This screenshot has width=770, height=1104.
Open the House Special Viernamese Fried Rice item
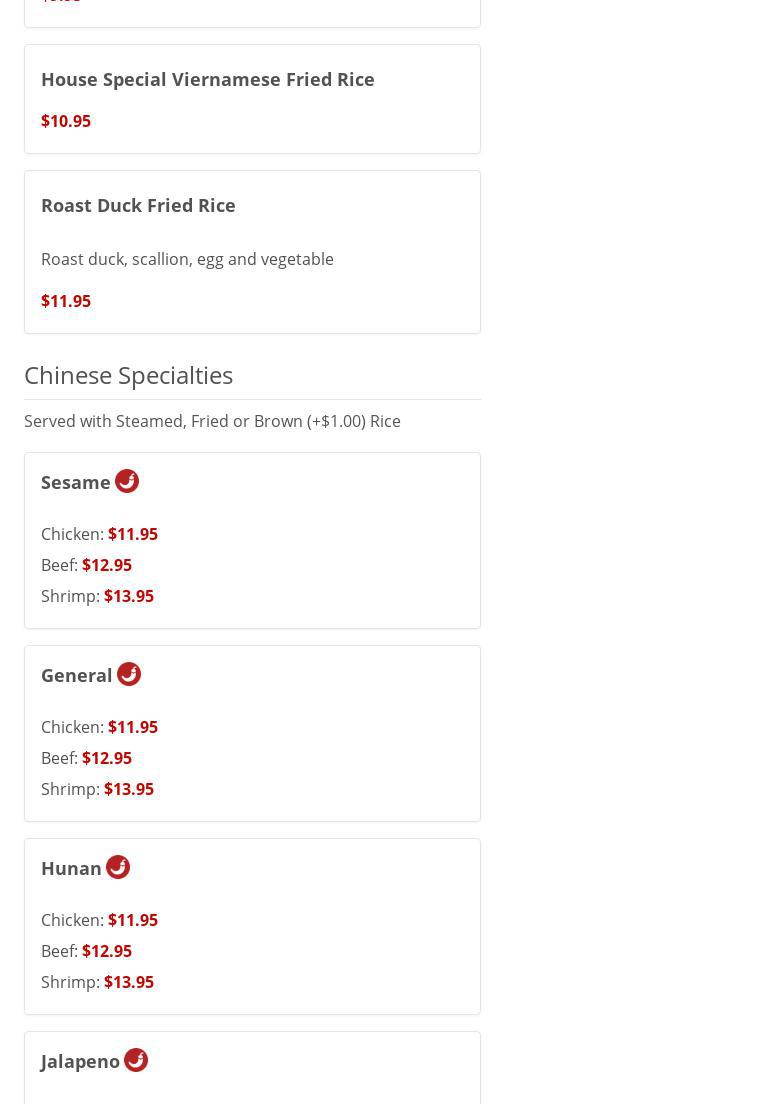click(207, 79)
